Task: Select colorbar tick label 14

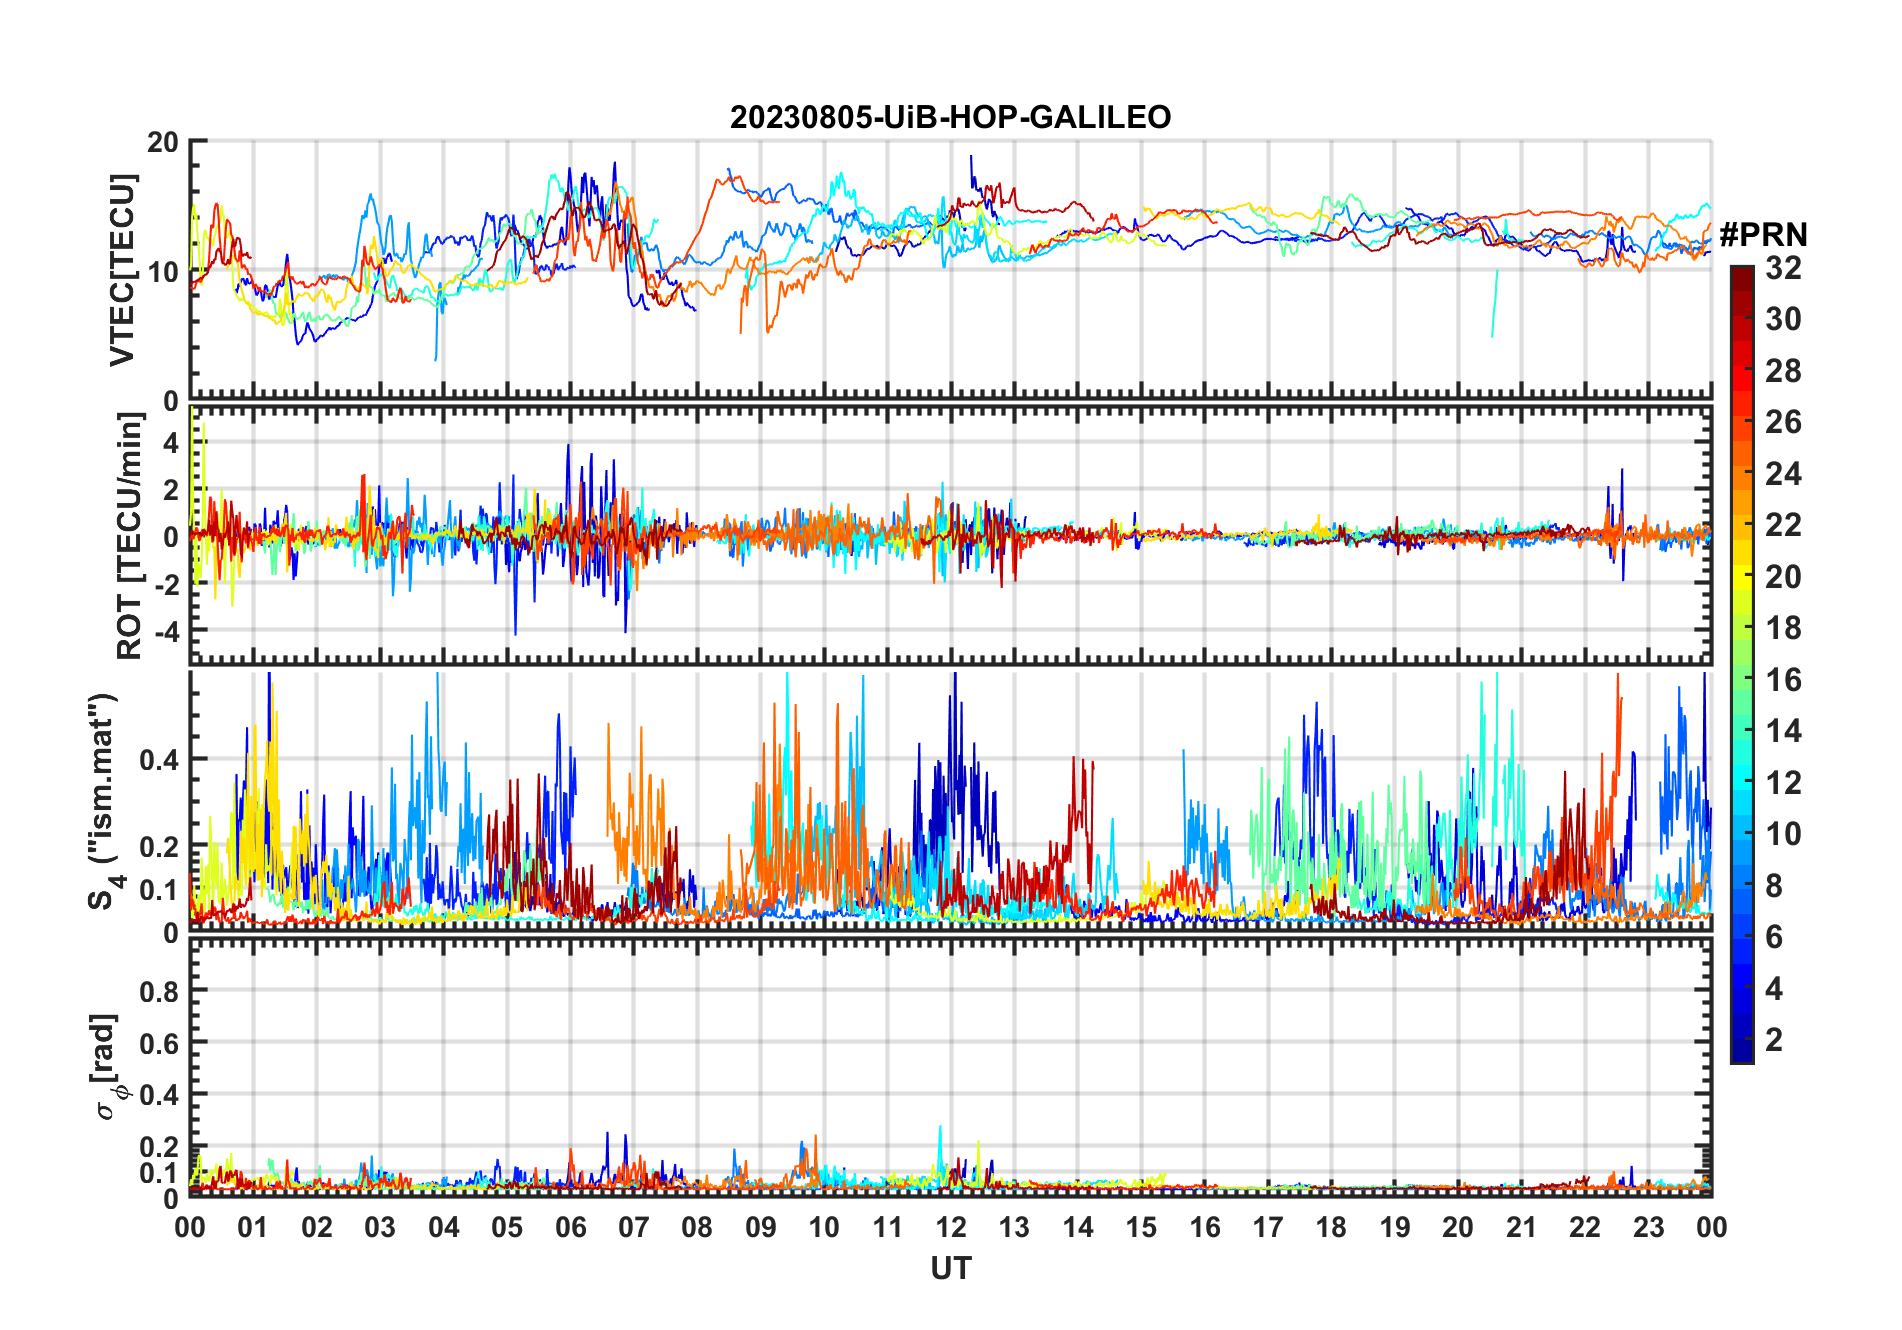Action: coord(1783,731)
